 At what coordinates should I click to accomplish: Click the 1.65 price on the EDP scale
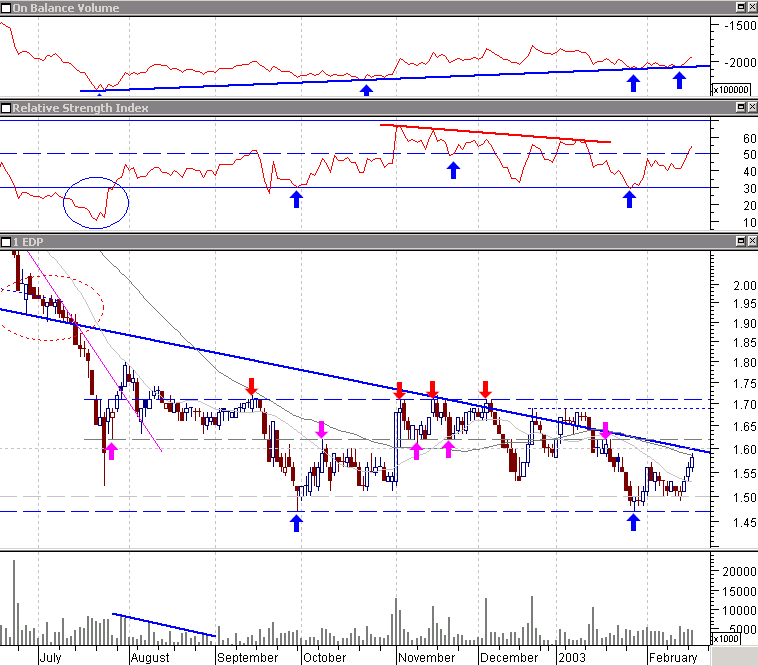tap(745, 427)
